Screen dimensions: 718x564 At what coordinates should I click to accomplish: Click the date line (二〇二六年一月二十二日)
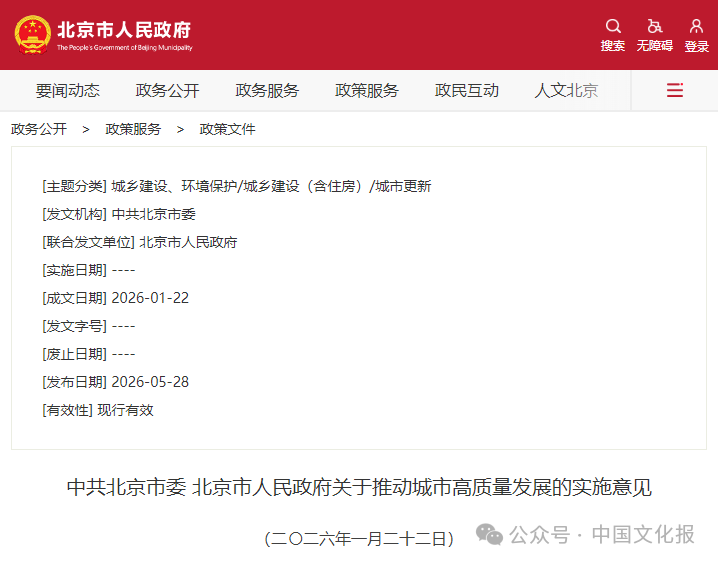359,539
